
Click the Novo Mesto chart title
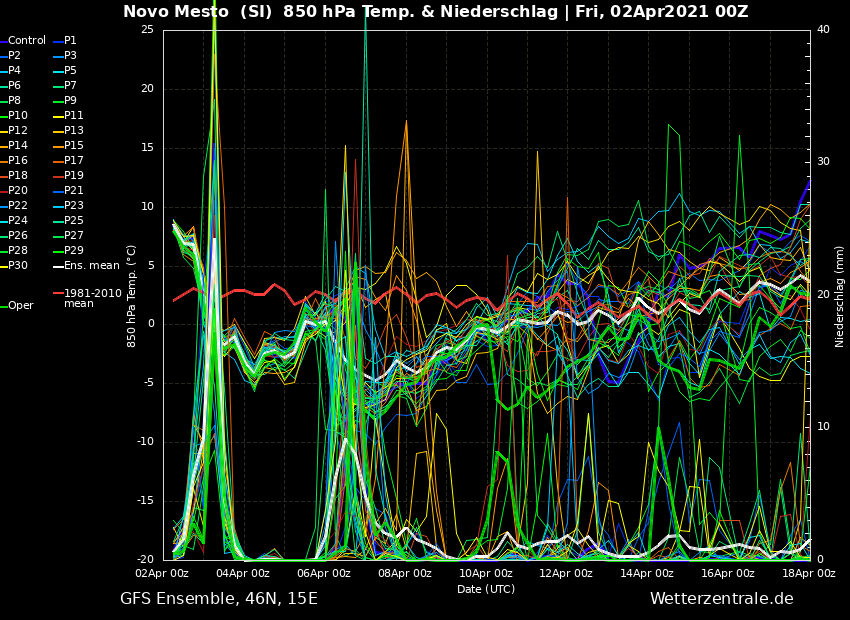click(435, 12)
